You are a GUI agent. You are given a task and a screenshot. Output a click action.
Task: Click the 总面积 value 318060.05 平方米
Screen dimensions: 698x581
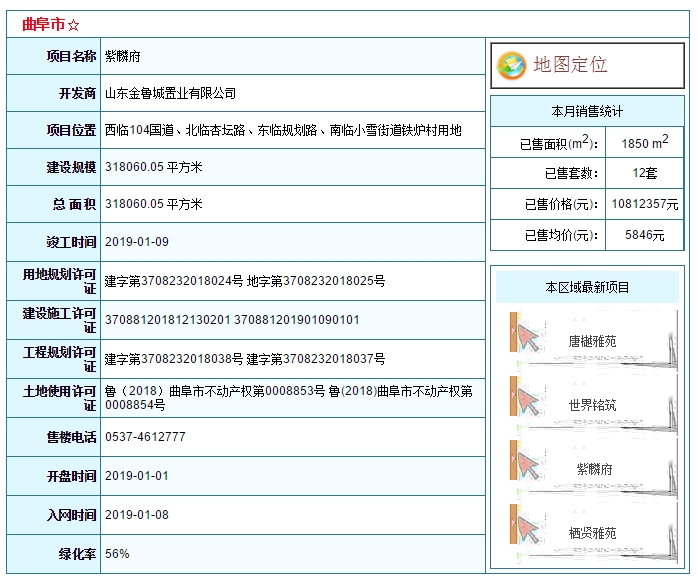pos(154,204)
